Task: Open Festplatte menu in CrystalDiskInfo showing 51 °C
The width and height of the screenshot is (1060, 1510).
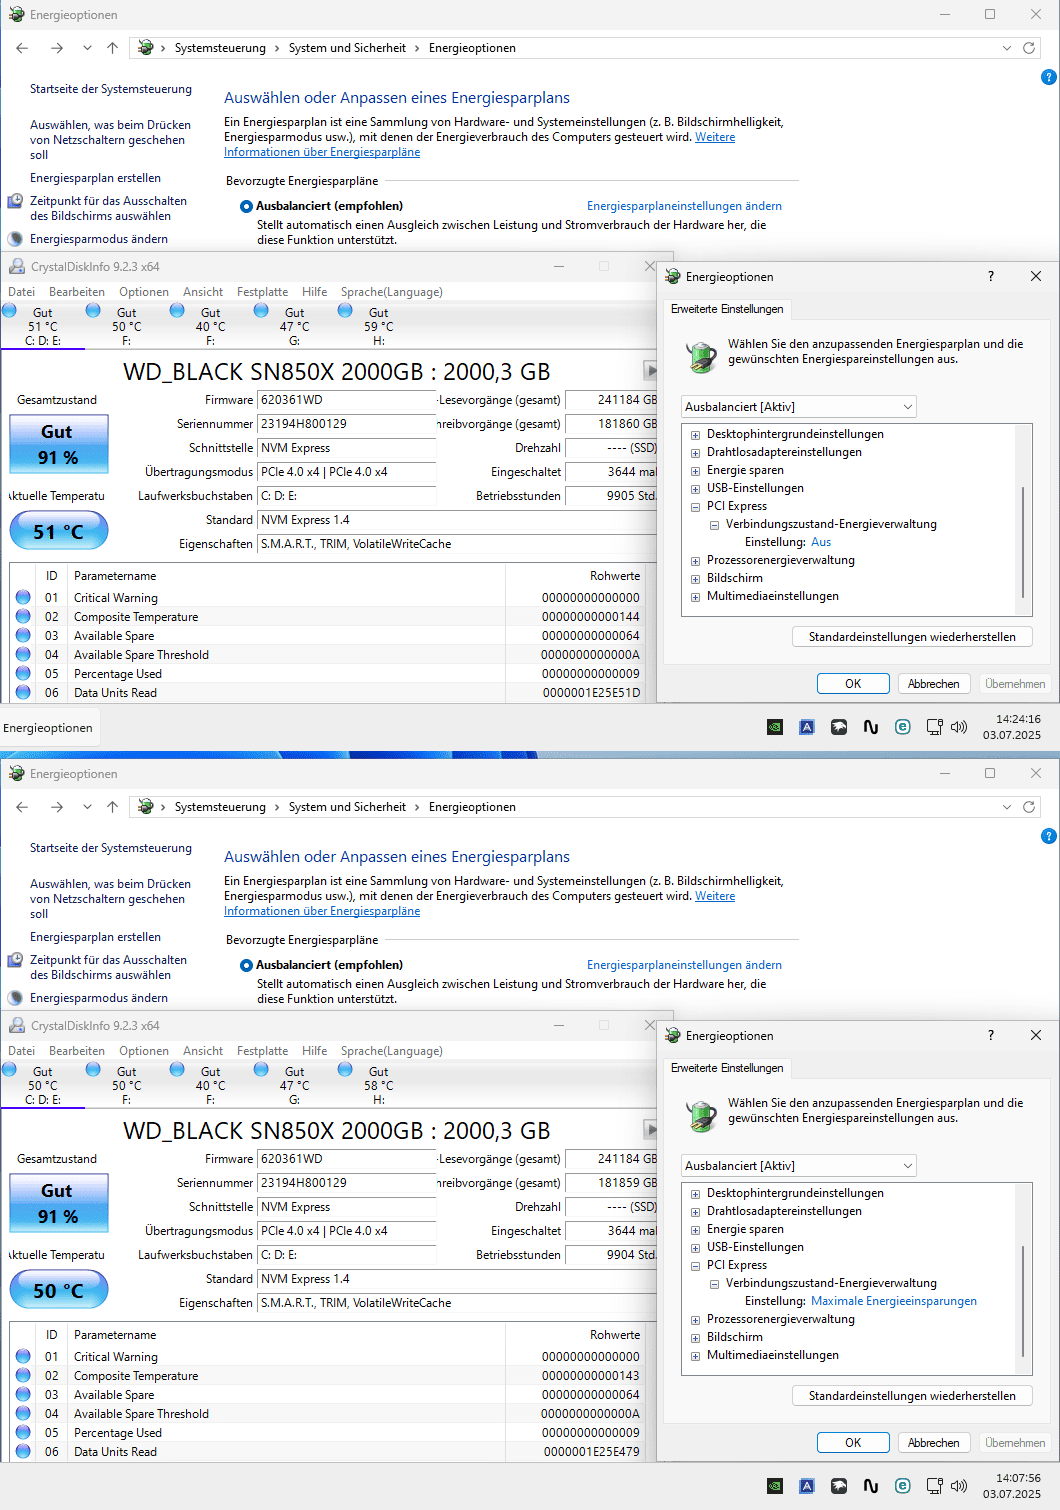Action: [x=262, y=292]
